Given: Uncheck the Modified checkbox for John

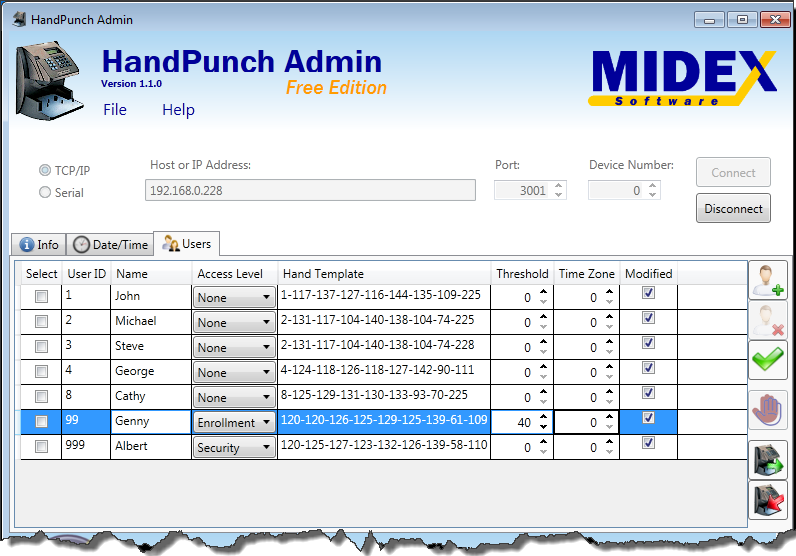Looking at the screenshot, I should coord(648,292).
